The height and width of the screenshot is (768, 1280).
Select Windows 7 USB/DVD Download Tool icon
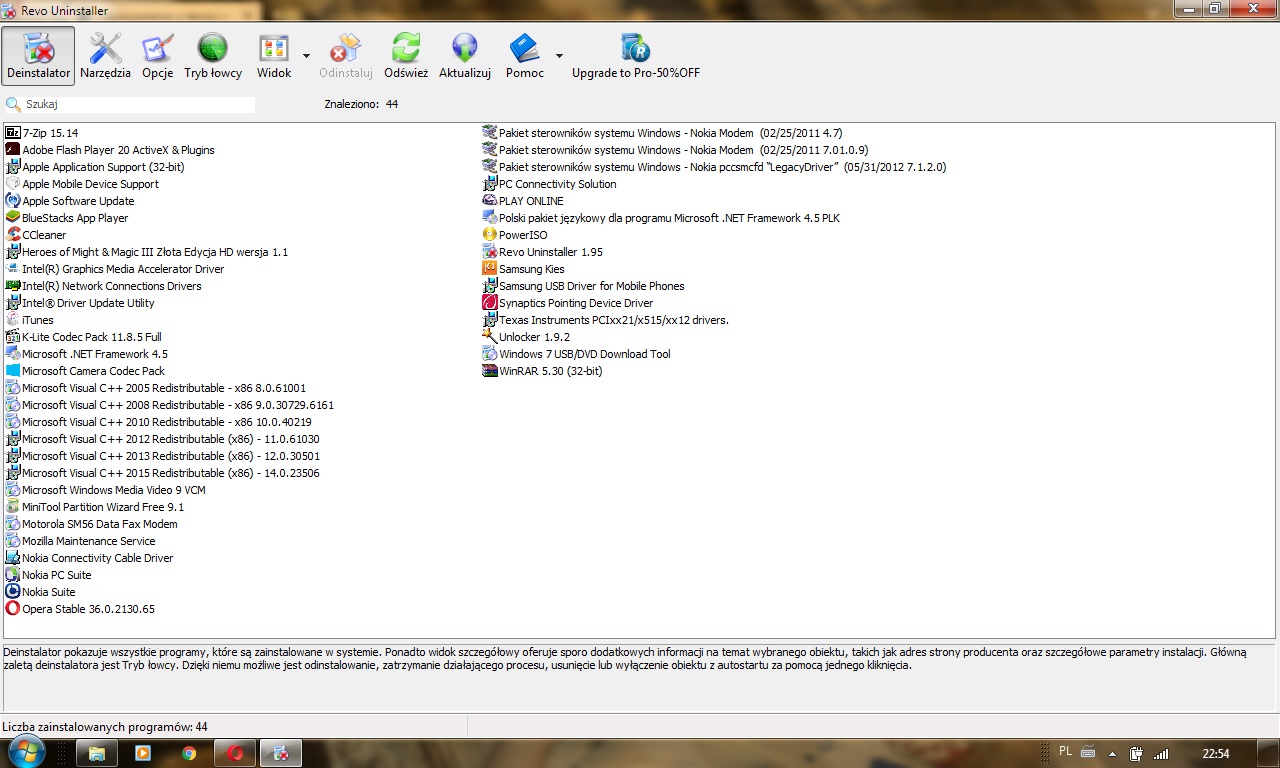490,353
